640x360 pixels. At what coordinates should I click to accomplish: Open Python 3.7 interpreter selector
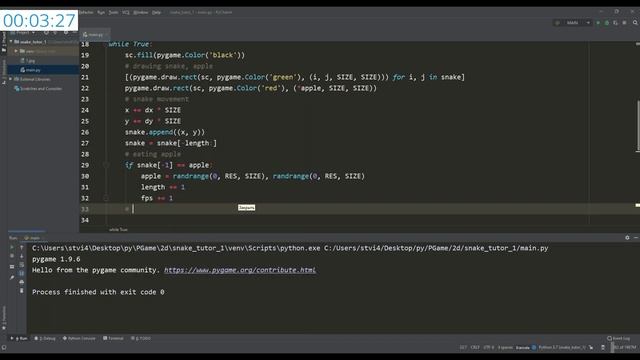[562, 348]
